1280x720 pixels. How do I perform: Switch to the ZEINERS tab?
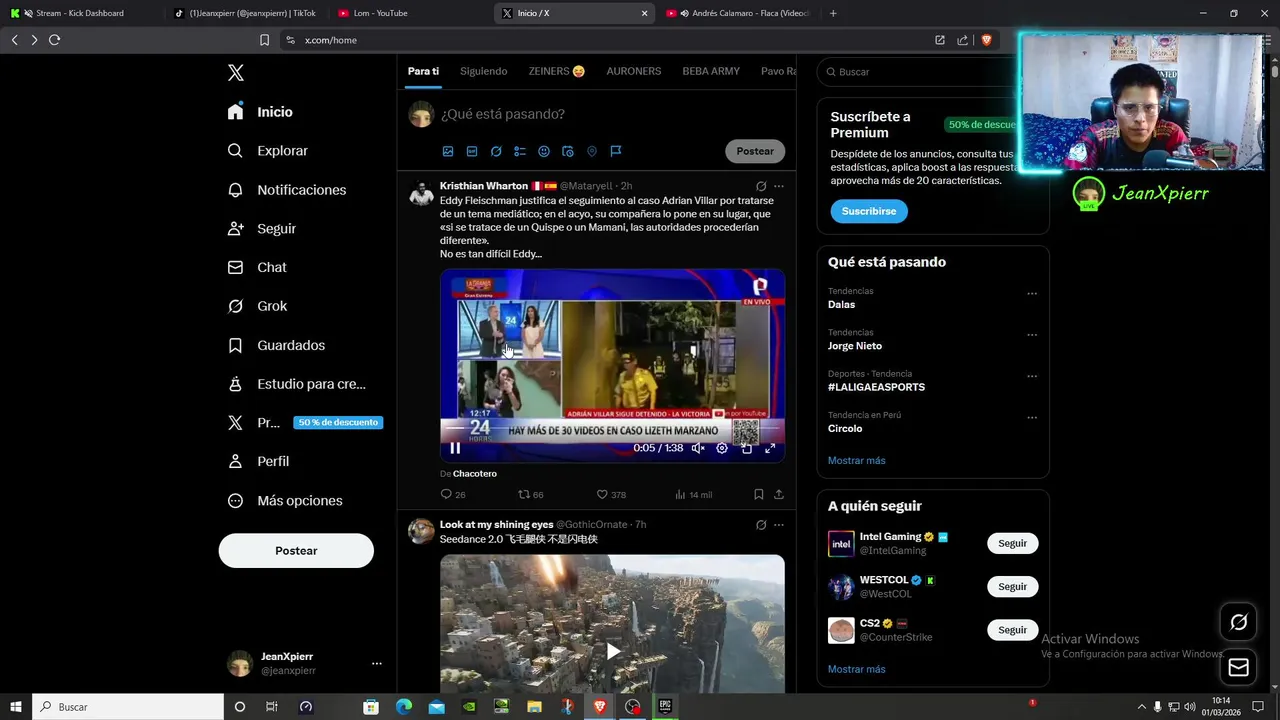(557, 72)
